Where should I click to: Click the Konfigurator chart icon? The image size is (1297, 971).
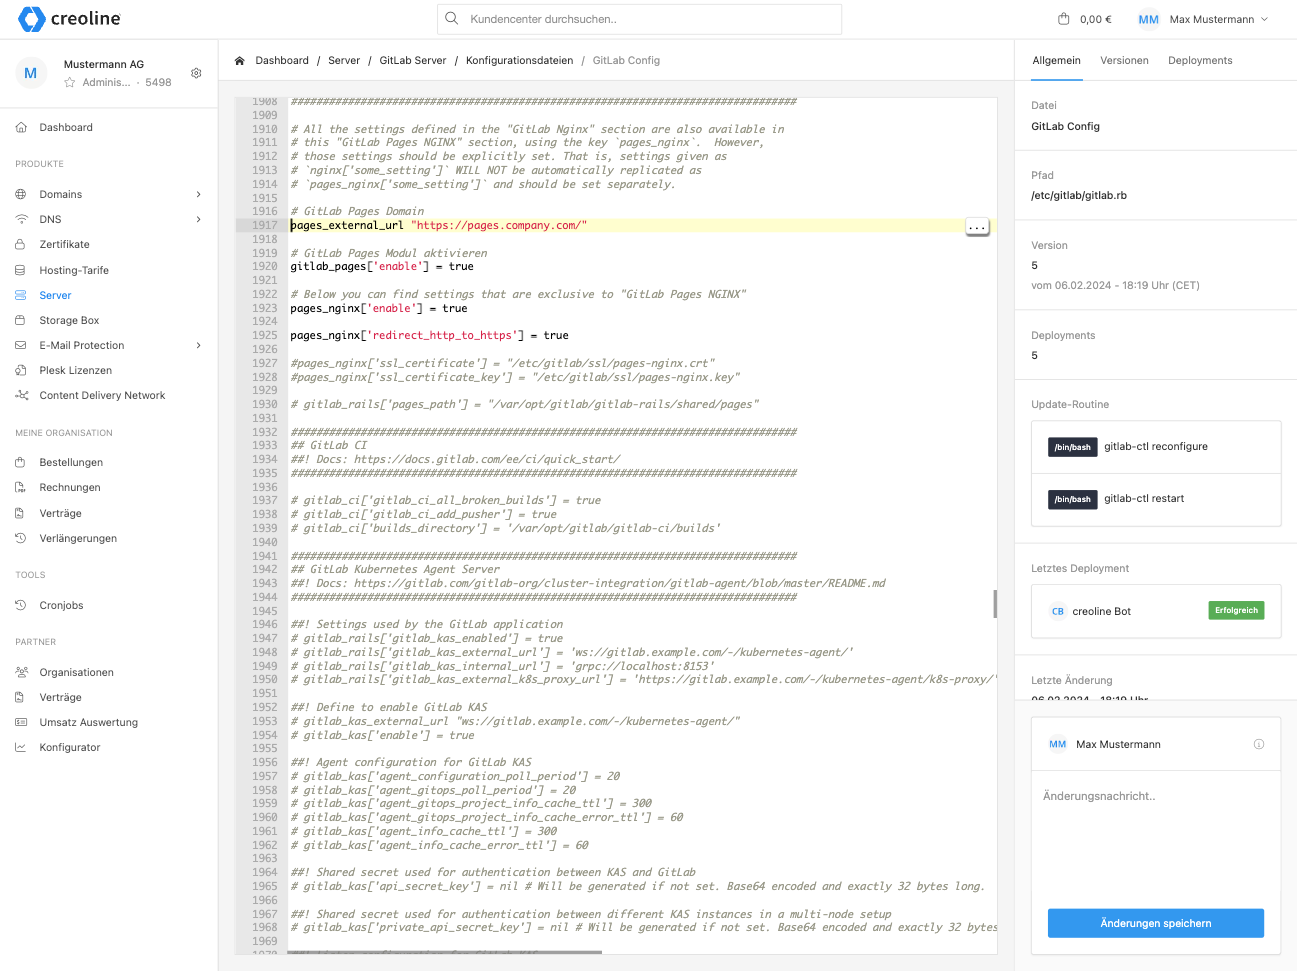point(21,747)
